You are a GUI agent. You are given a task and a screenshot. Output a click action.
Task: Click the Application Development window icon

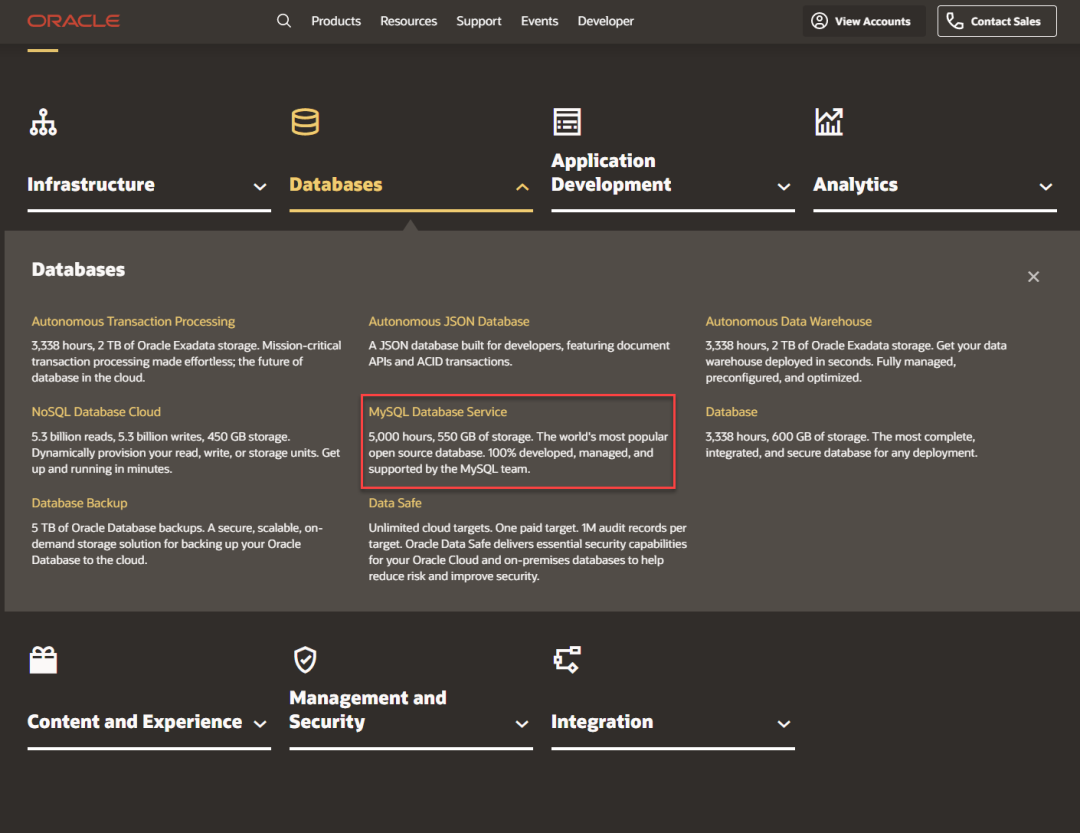[x=567, y=122]
